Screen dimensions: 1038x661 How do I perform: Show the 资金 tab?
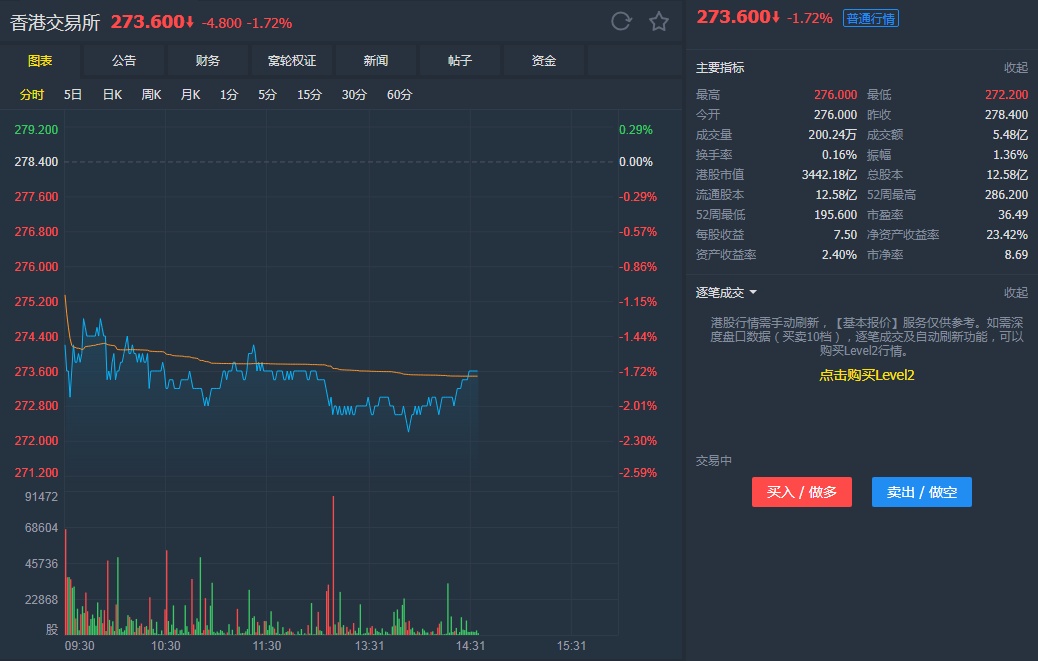pos(544,60)
